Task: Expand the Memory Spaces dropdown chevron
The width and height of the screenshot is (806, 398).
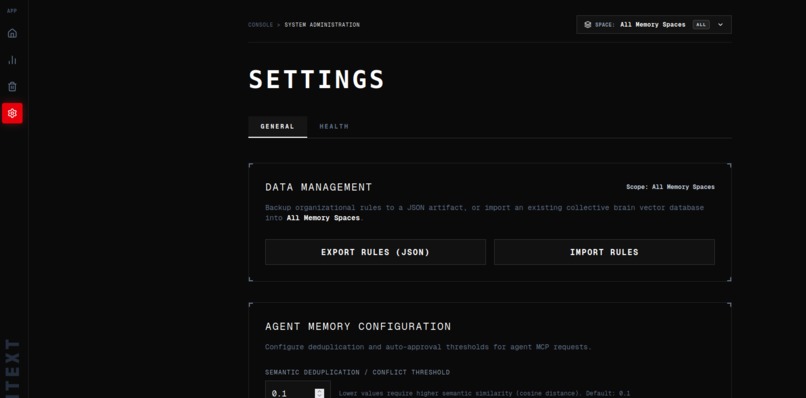Action: pyautogui.click(x=720, y=24)
